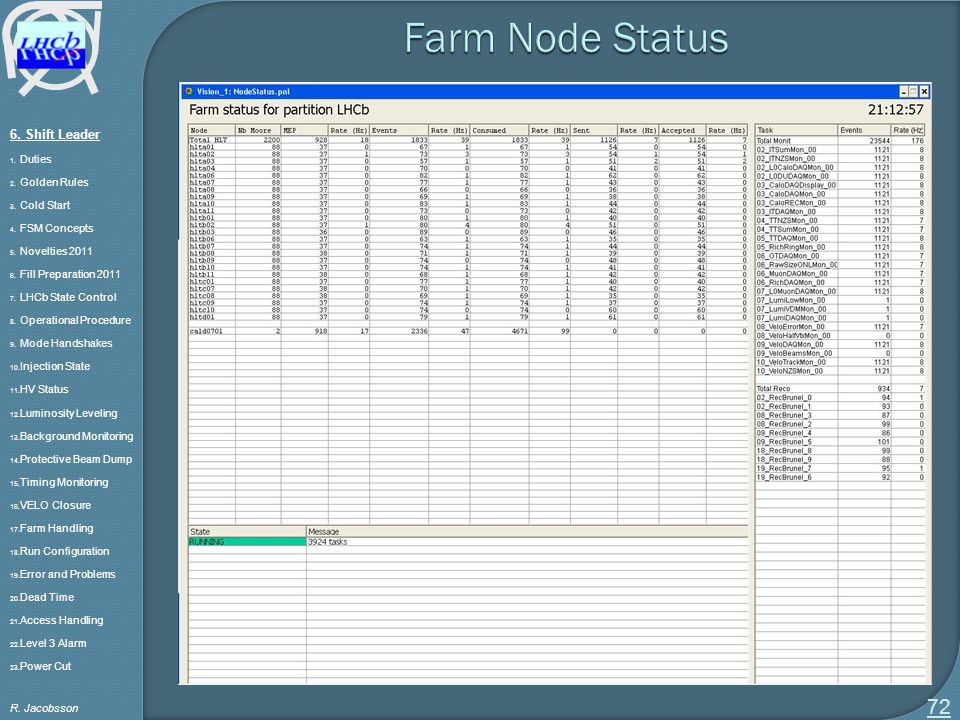This screenshot has height=720, width=960.
Task: Open Run Configuration
Action: click(x=64, y=551)
